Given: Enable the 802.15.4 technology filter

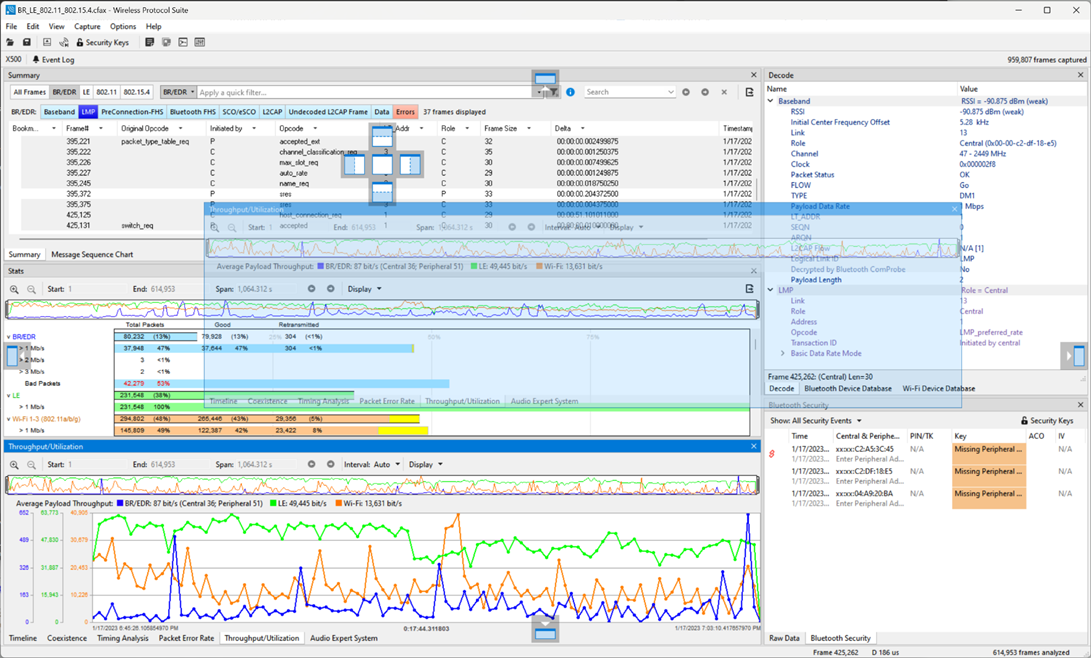Looking at the screenshot, I should point(136,92).
